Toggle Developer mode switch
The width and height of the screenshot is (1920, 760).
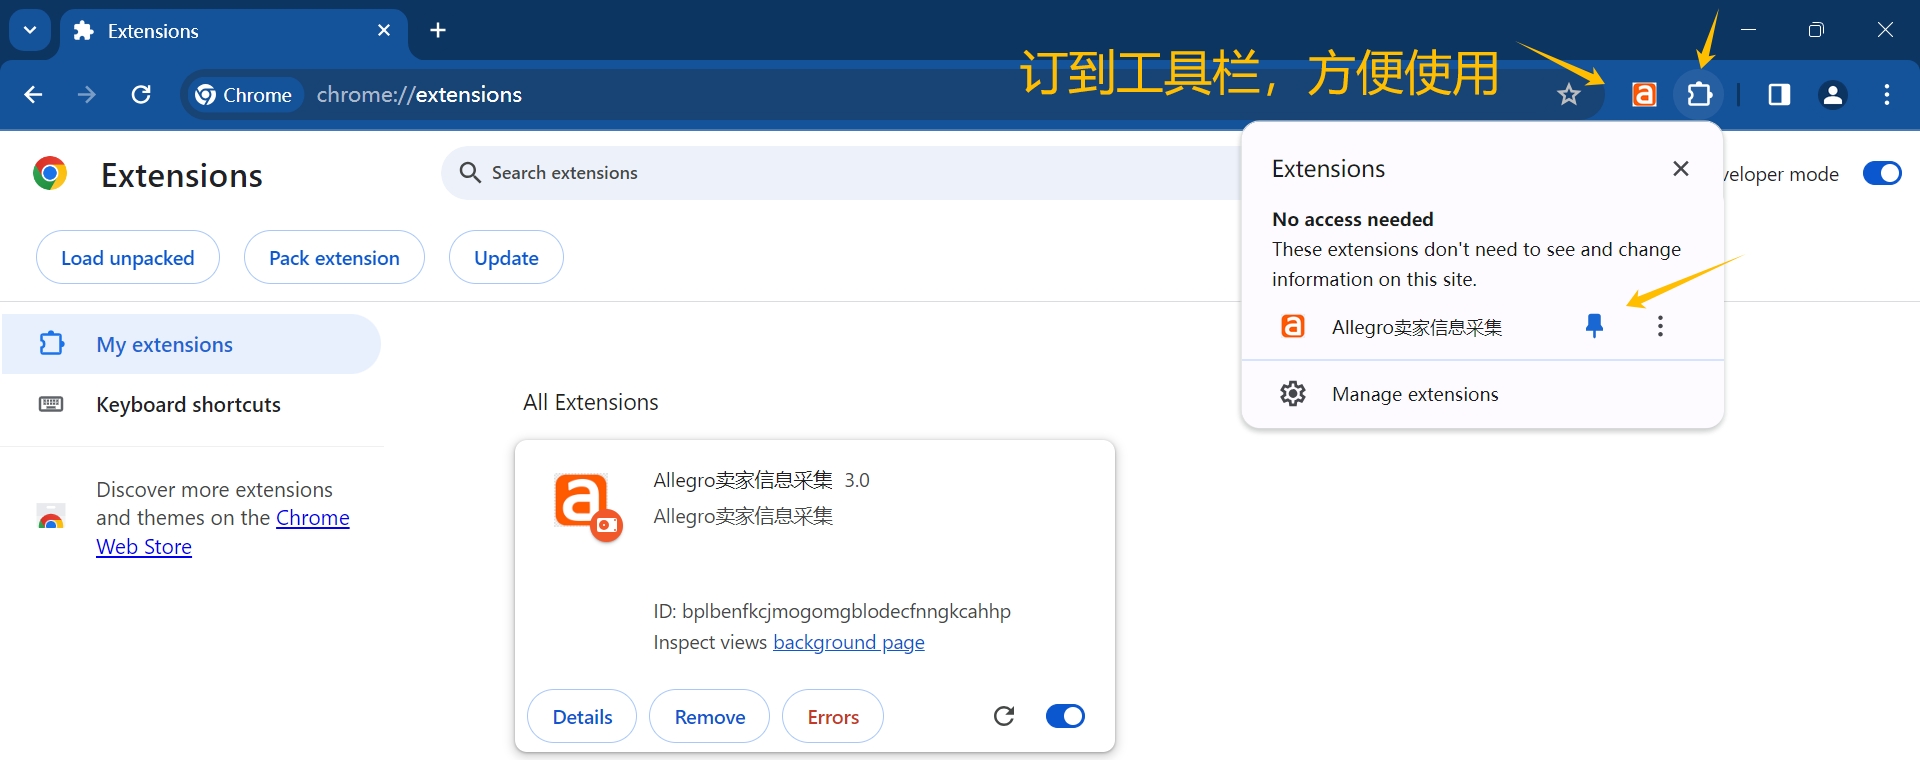click(x=1882, y=173)
